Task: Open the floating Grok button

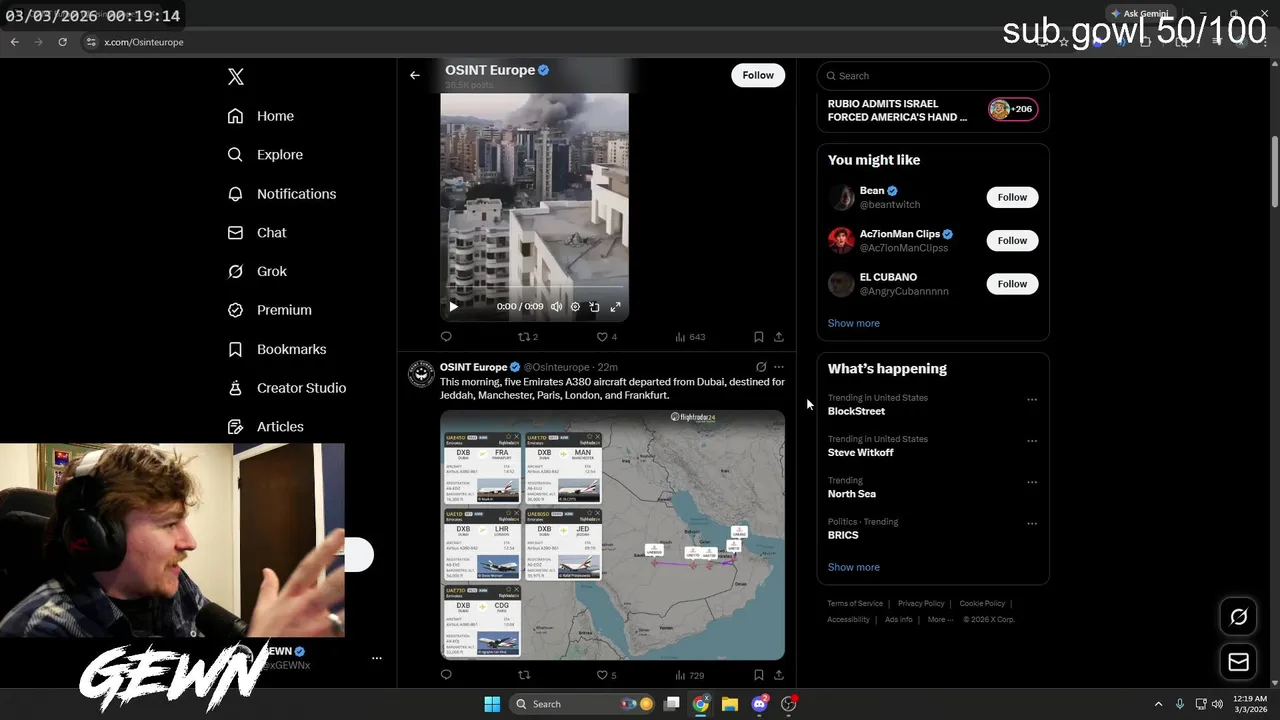Action: (x=1238, y=617)
